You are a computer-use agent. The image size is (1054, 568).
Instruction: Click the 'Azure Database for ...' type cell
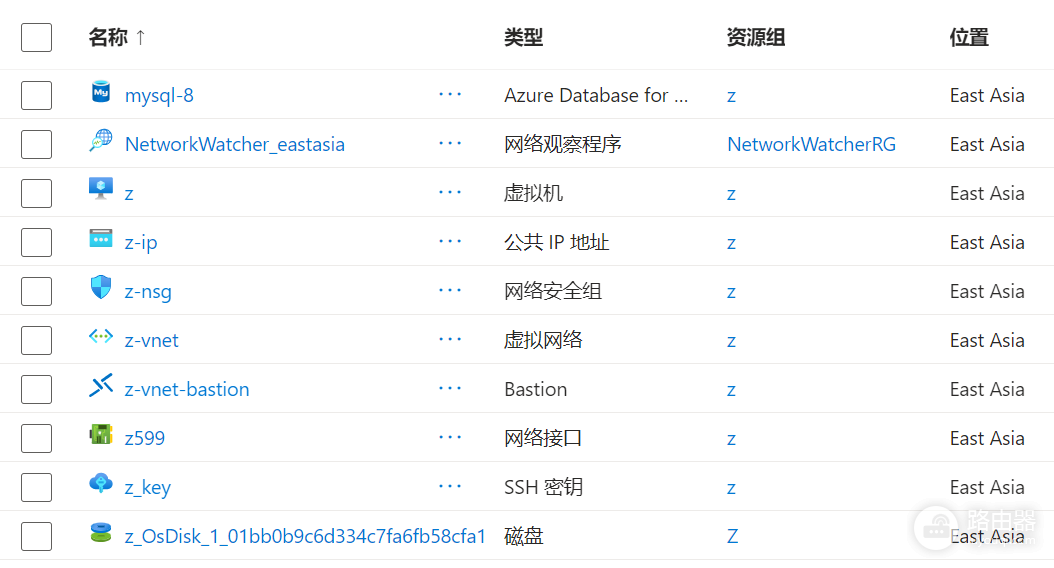(x=596, y=95)
